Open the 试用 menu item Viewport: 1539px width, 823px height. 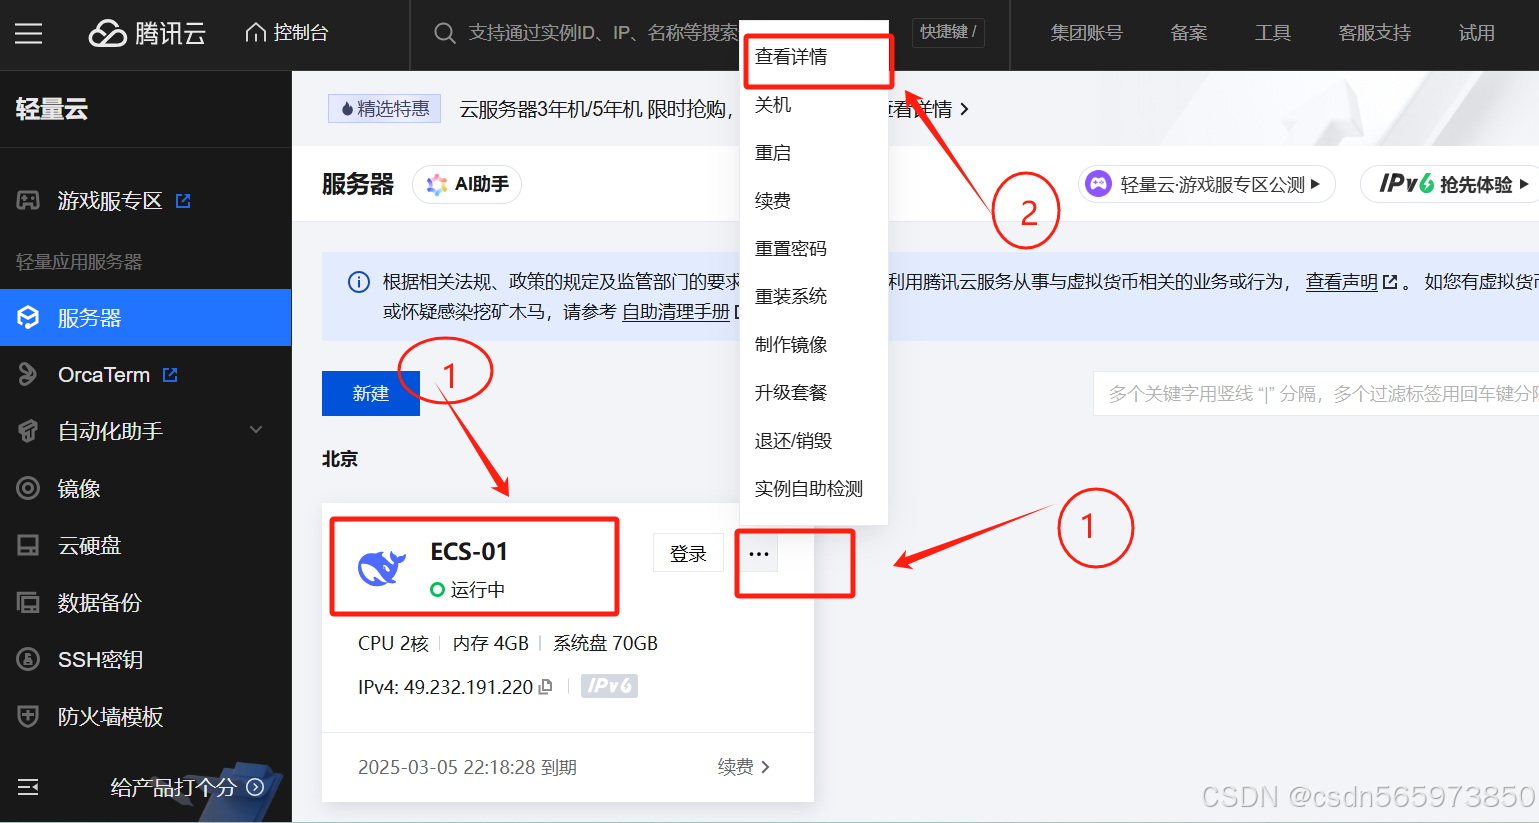(x=1476, y=33)
